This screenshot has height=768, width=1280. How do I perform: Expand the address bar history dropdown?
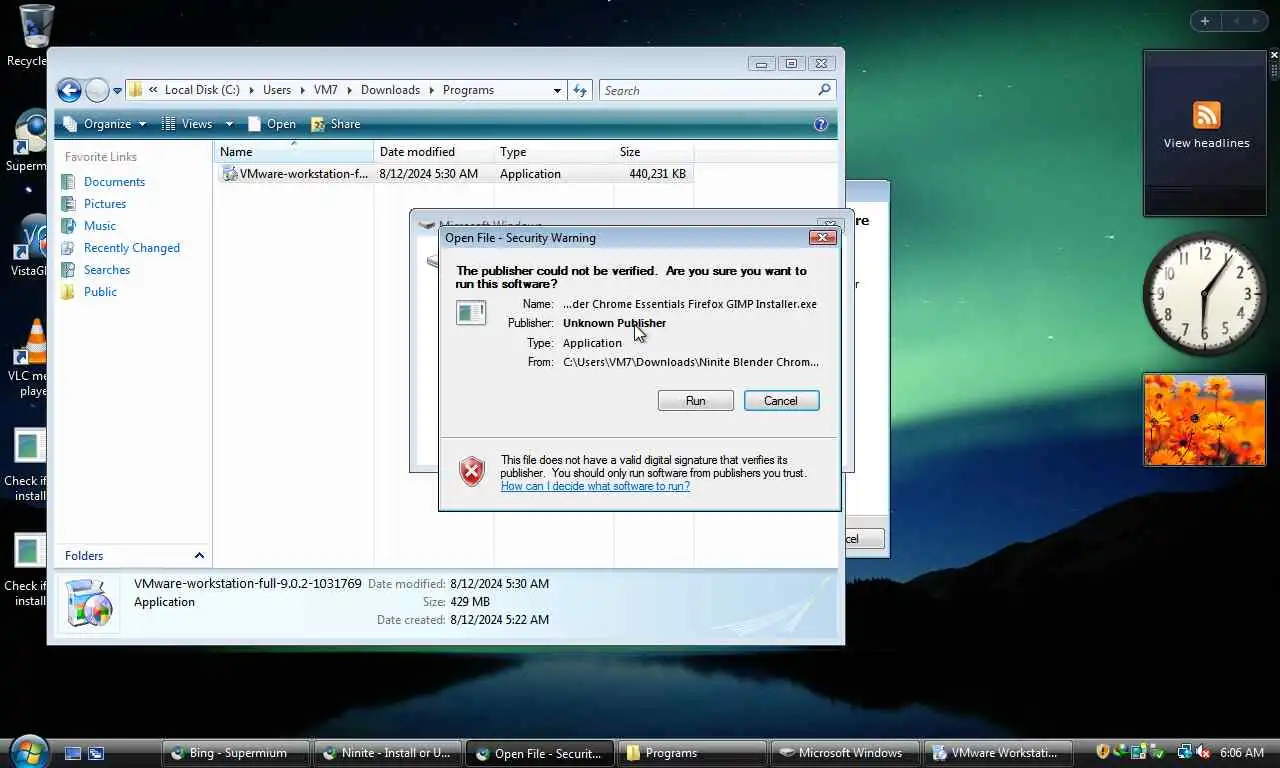coord(557,90)
